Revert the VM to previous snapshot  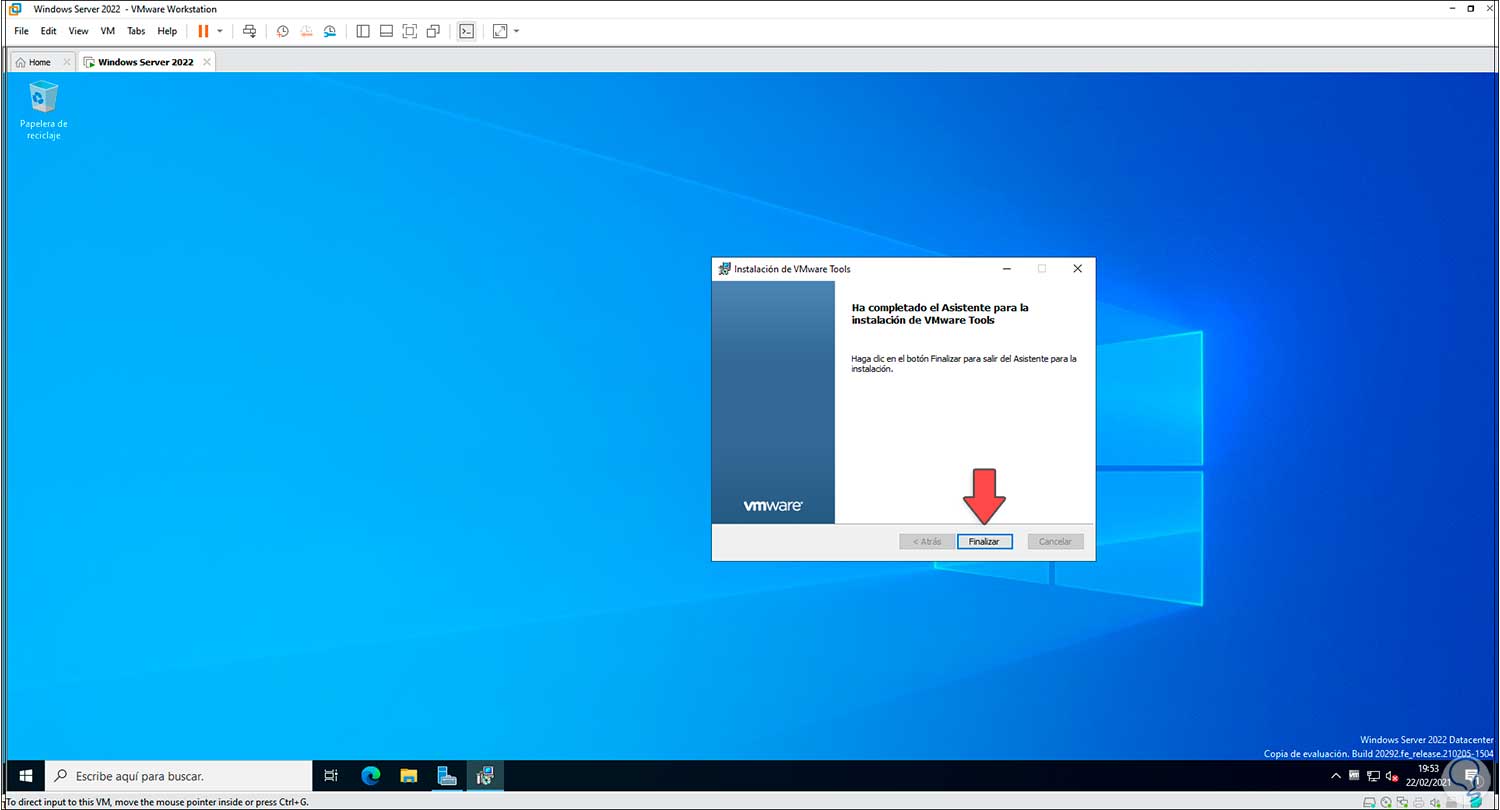306,31
